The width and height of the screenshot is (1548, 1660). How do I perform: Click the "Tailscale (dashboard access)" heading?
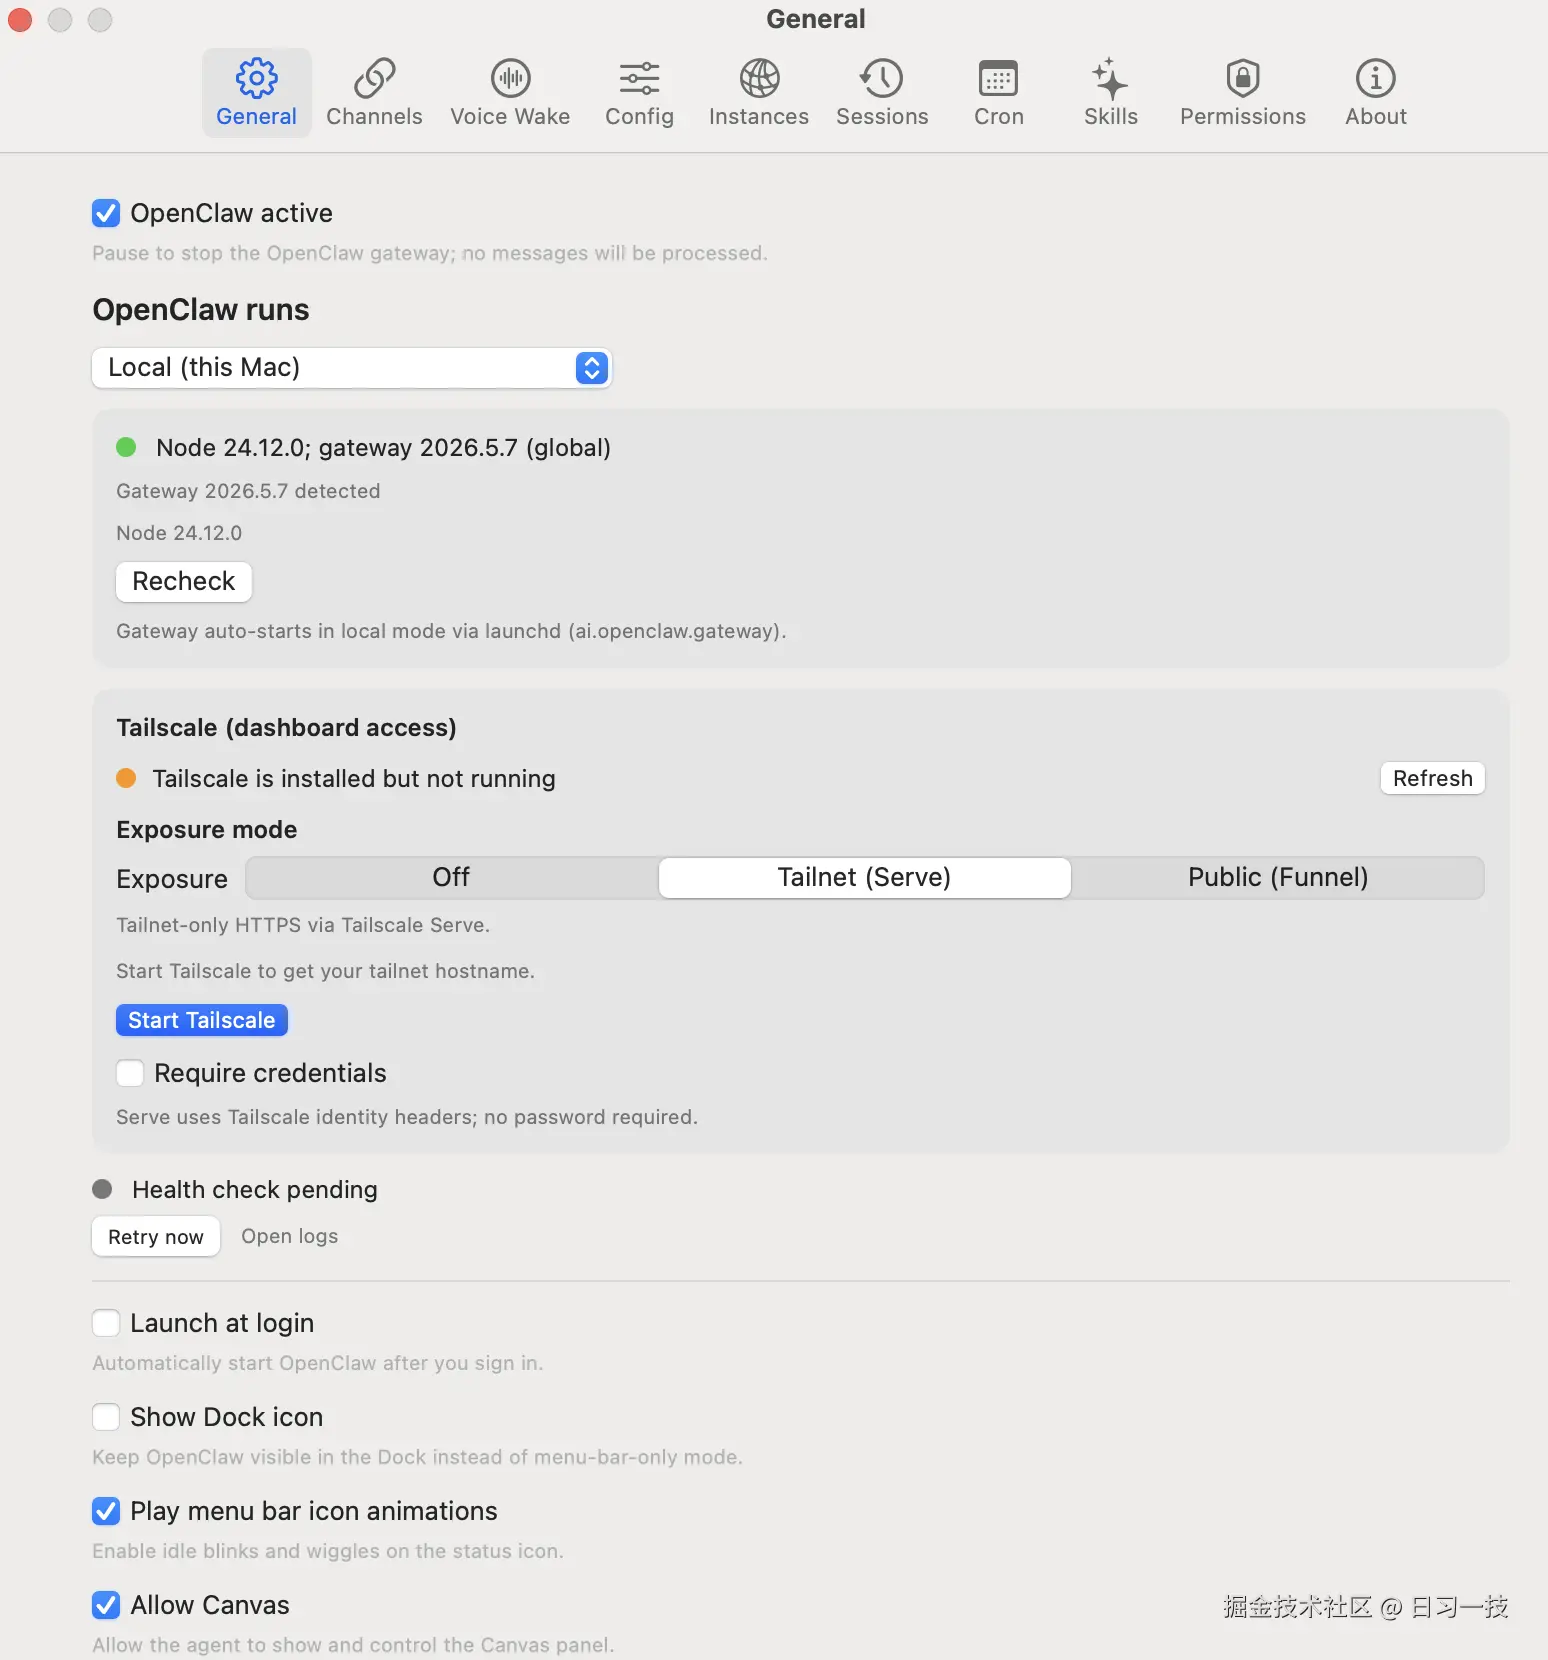click(x=286, y=728)
